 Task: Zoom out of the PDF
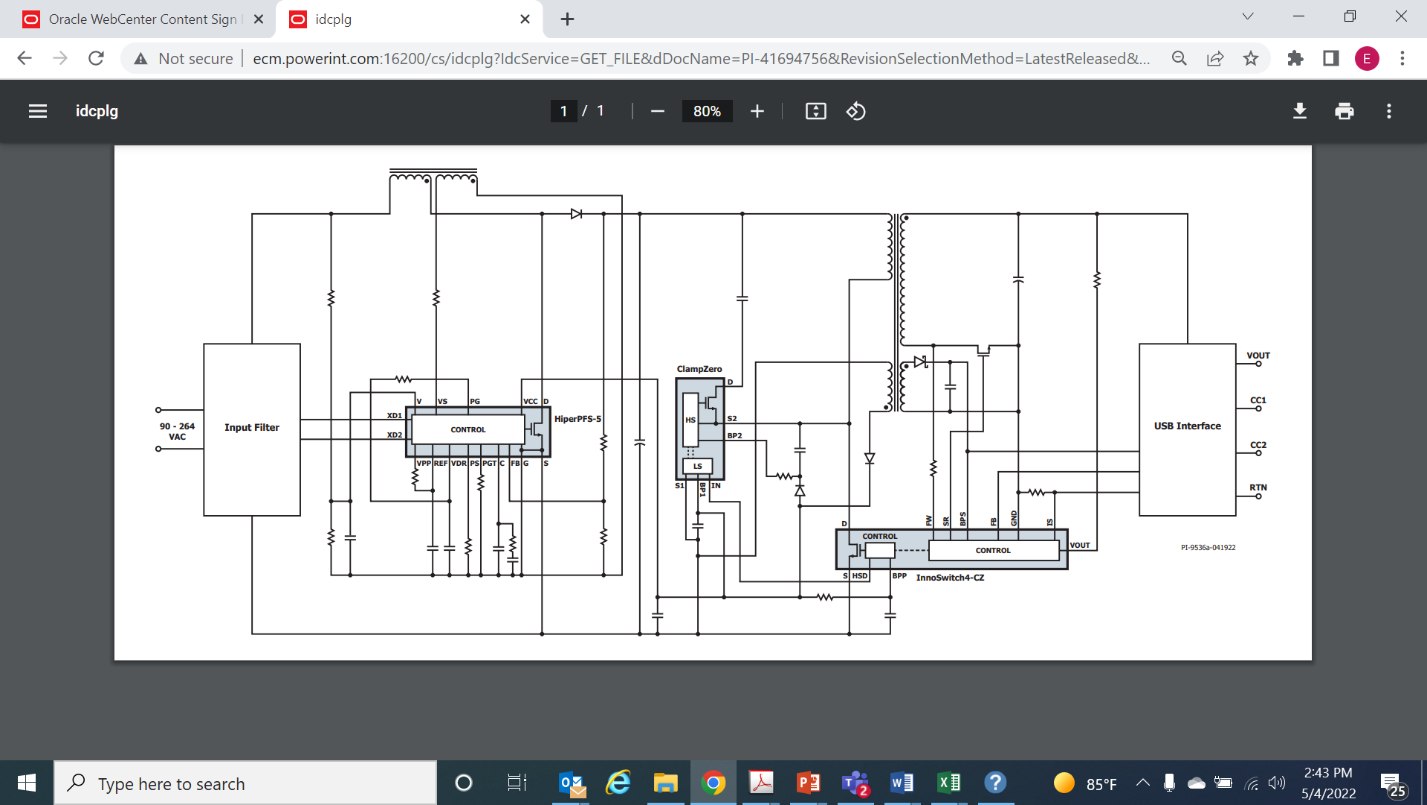point(657,111)
